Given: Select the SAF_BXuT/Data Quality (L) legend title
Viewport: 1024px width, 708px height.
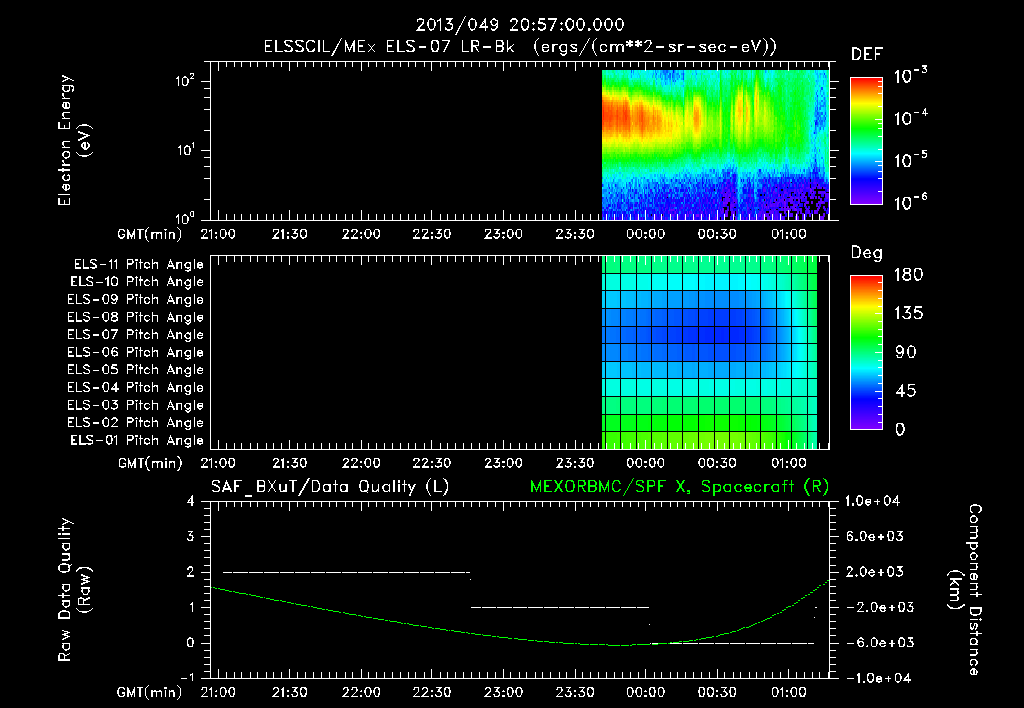Looking at the screenshot, I should pyautogui.click(x=330, y=487).
